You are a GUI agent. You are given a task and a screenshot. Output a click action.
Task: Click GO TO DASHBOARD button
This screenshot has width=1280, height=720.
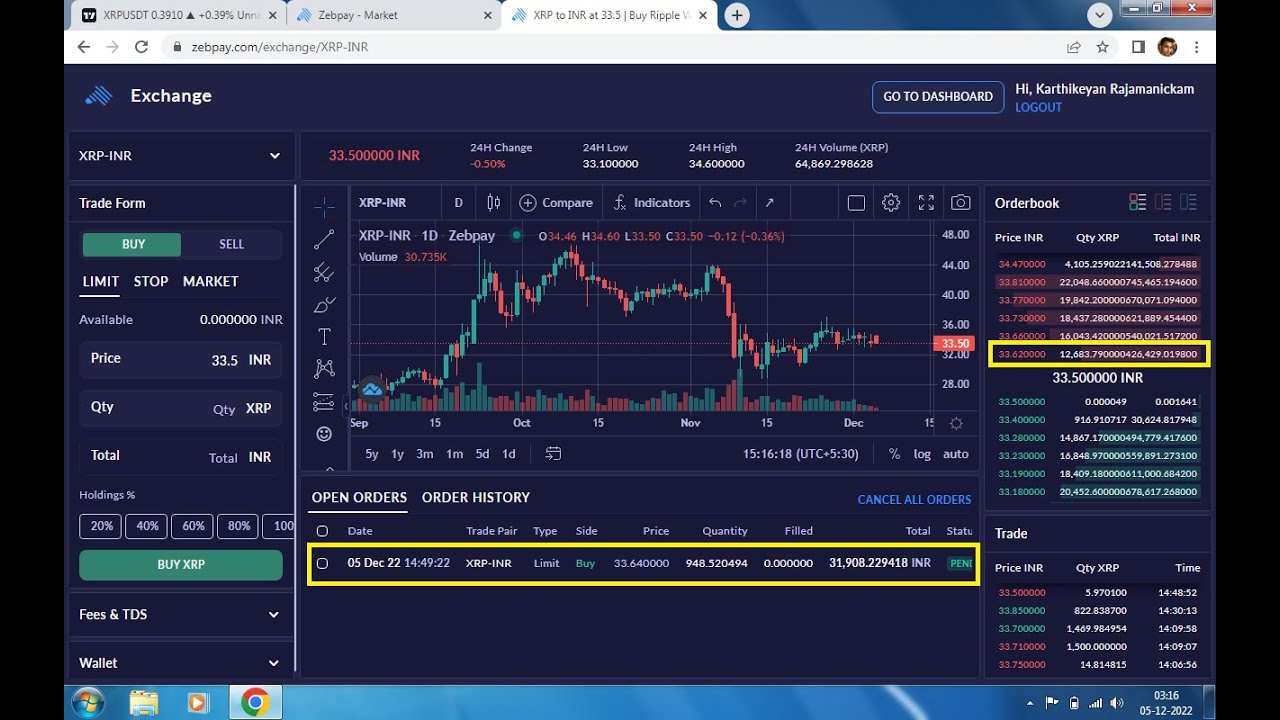(938, 97)
